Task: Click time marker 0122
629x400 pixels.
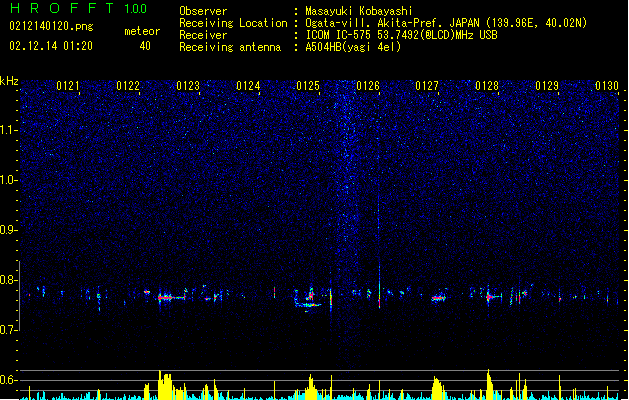Action: coord(128,86)
